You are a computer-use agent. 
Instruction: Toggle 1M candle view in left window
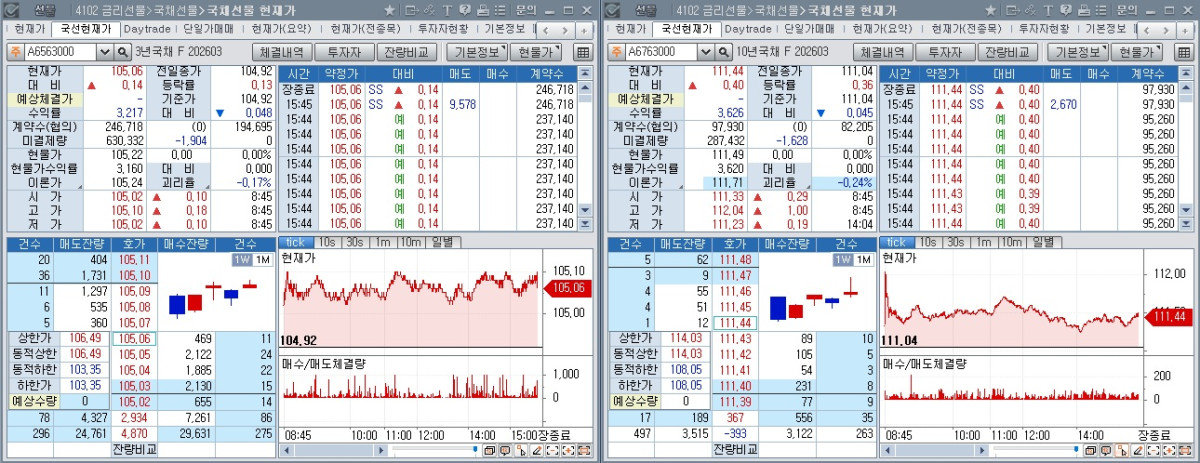pos(262,260)
